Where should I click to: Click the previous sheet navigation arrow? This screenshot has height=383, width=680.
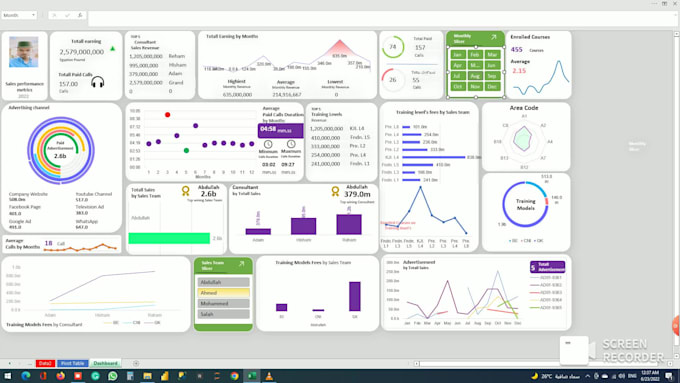tap(10, 363)
